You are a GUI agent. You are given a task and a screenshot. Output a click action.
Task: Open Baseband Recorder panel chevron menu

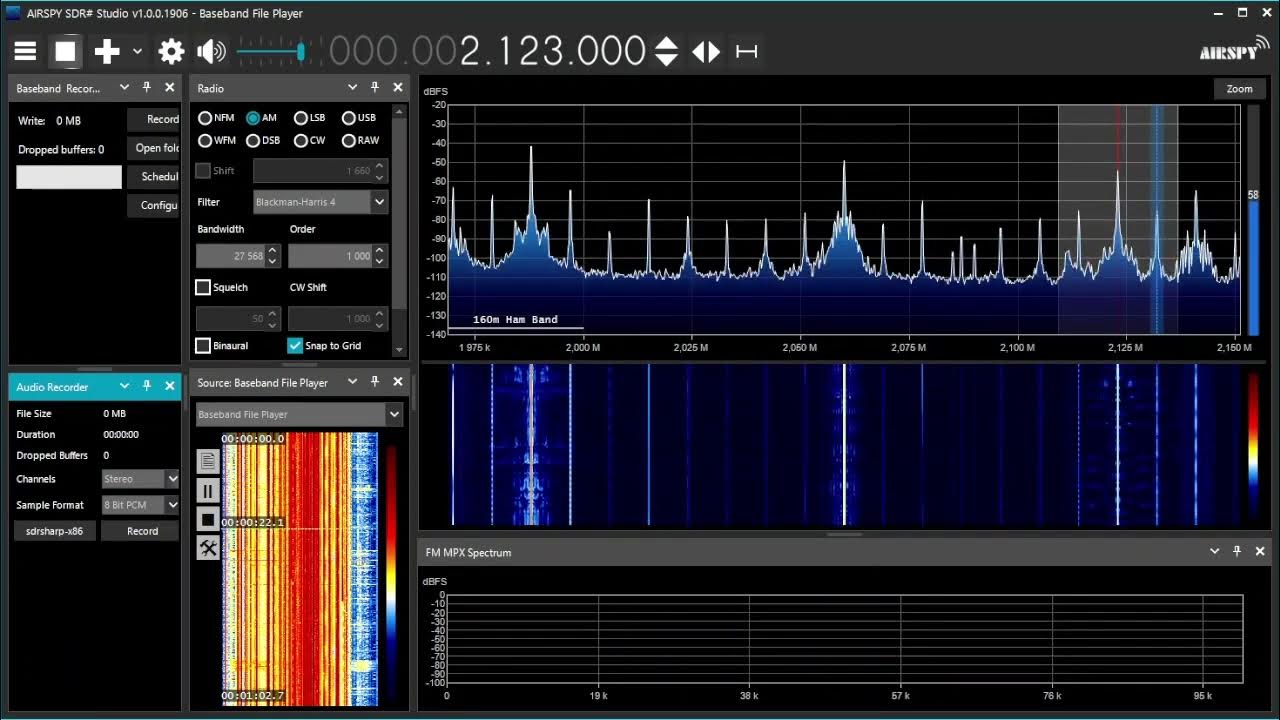[x=124, y=88]
